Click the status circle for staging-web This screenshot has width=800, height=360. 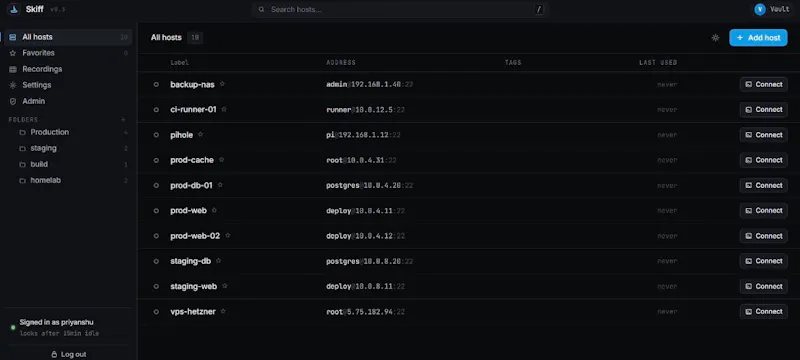(156, 287)
